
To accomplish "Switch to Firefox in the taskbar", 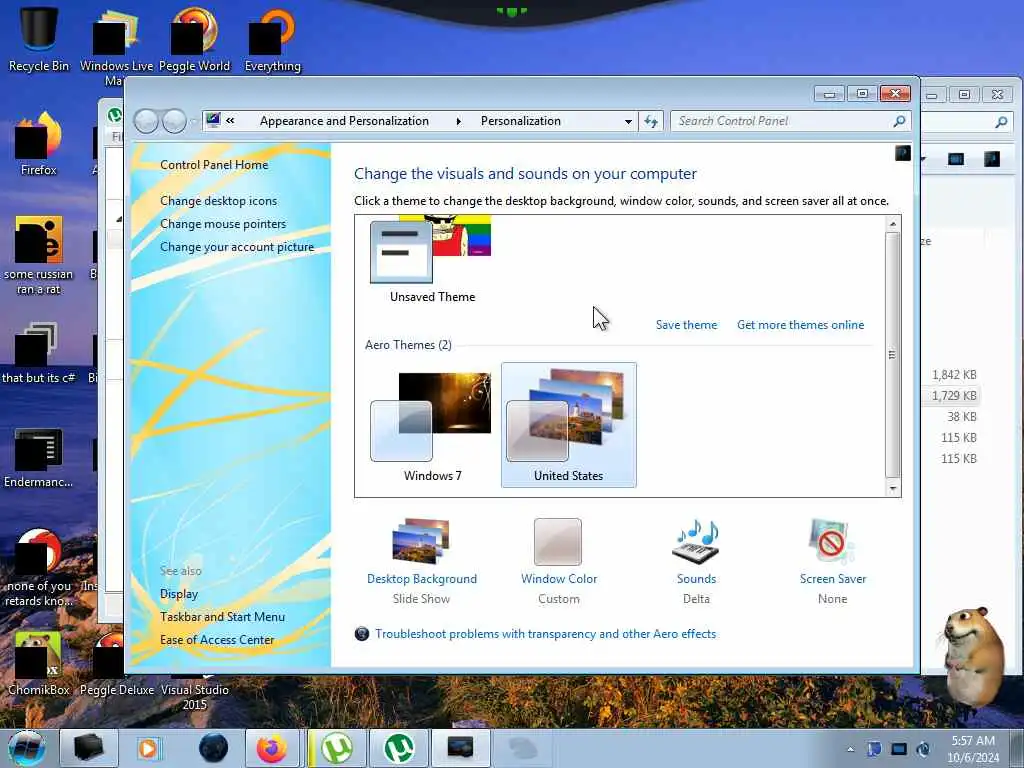I will 272,748.
